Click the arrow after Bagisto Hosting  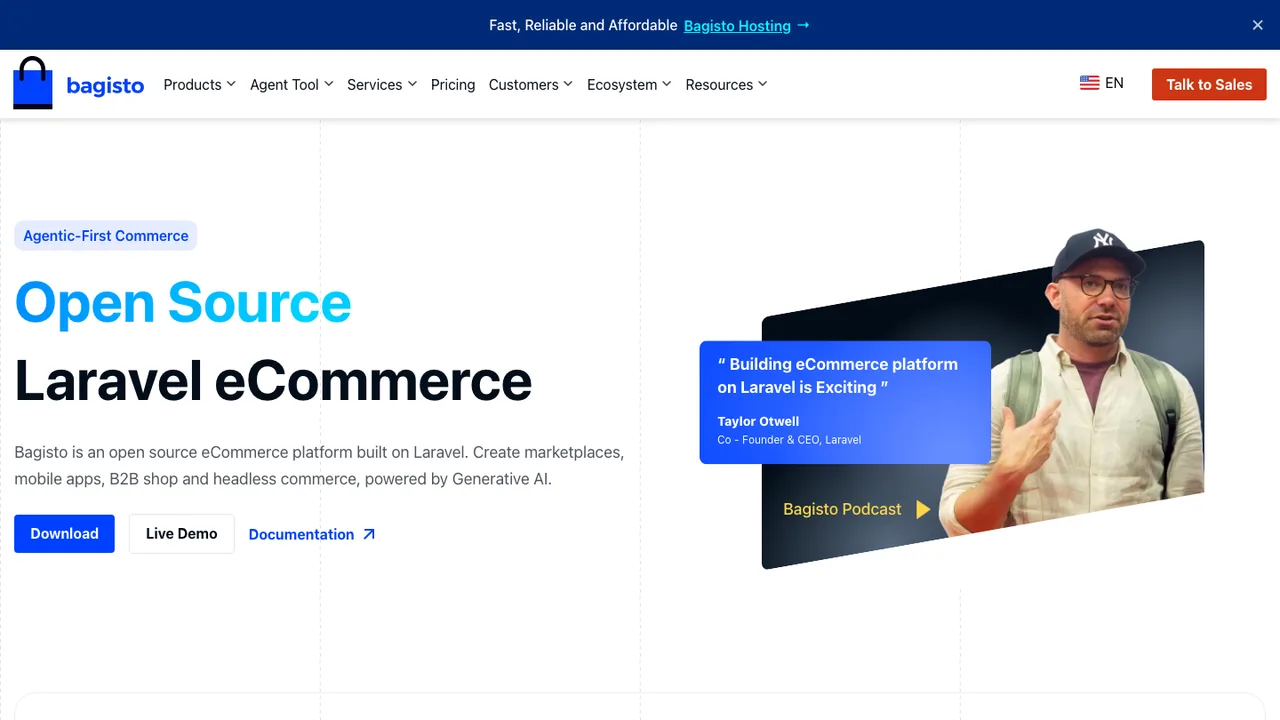pyautogui.click(x=803, y=25)
